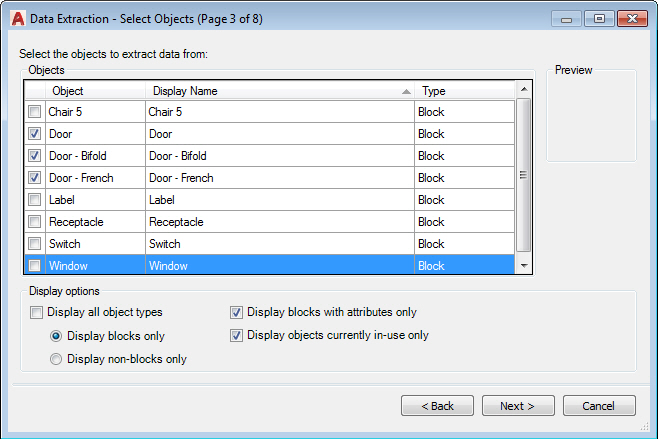Close the Data Extraction dialog

[632, 19]
